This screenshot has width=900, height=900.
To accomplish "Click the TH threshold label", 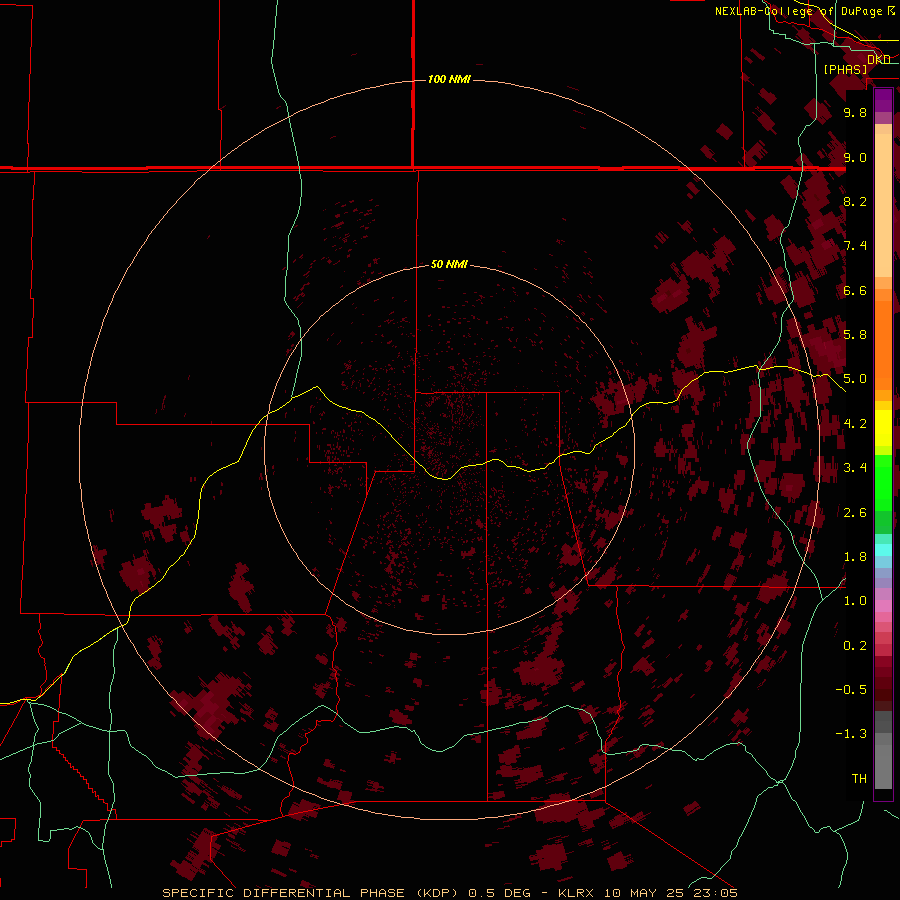I will coord(859,779).
